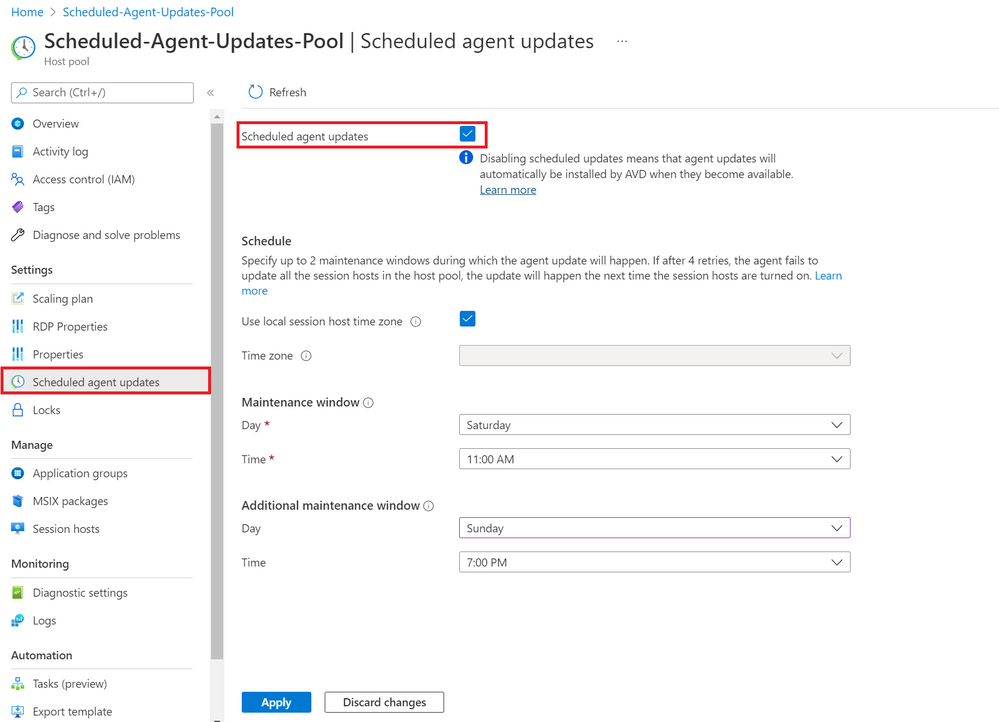
Task: Click the Refresh icon in toolbar
Action: (x=255, y=92)
